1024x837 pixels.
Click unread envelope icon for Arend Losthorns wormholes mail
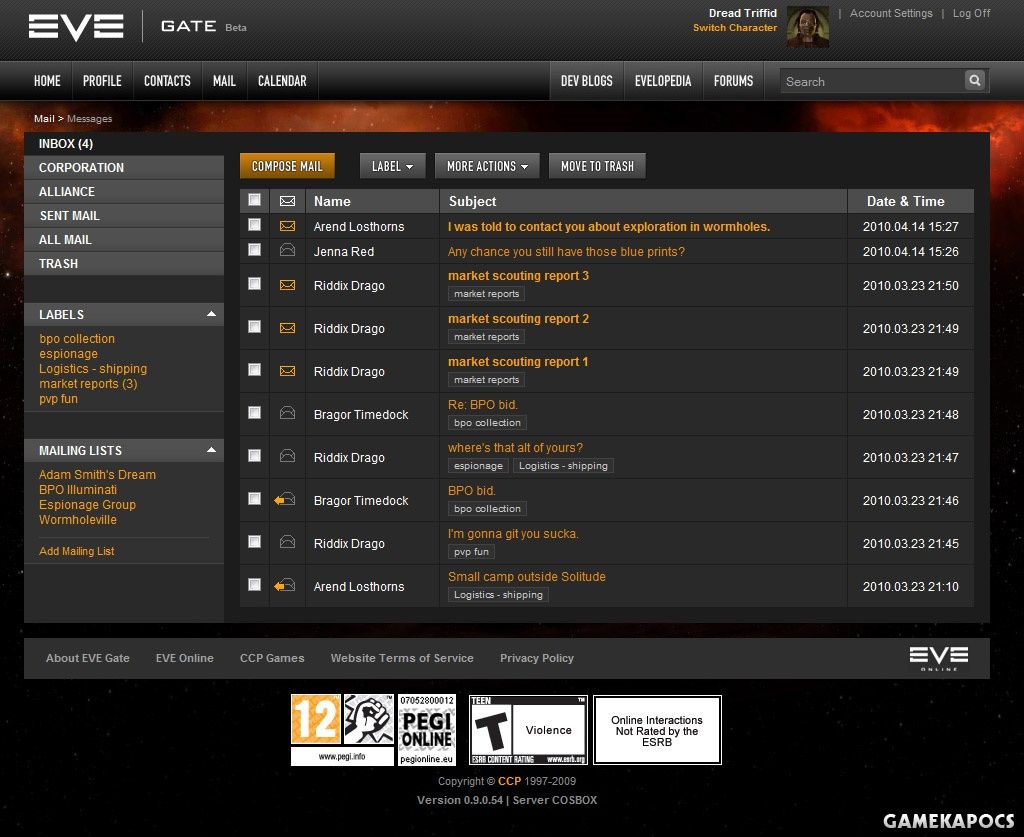(287, 226)
